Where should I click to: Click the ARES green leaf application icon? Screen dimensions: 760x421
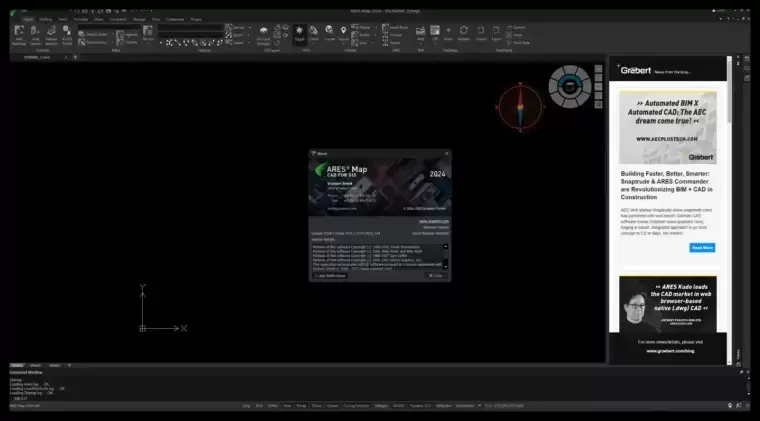click(13, 12)
